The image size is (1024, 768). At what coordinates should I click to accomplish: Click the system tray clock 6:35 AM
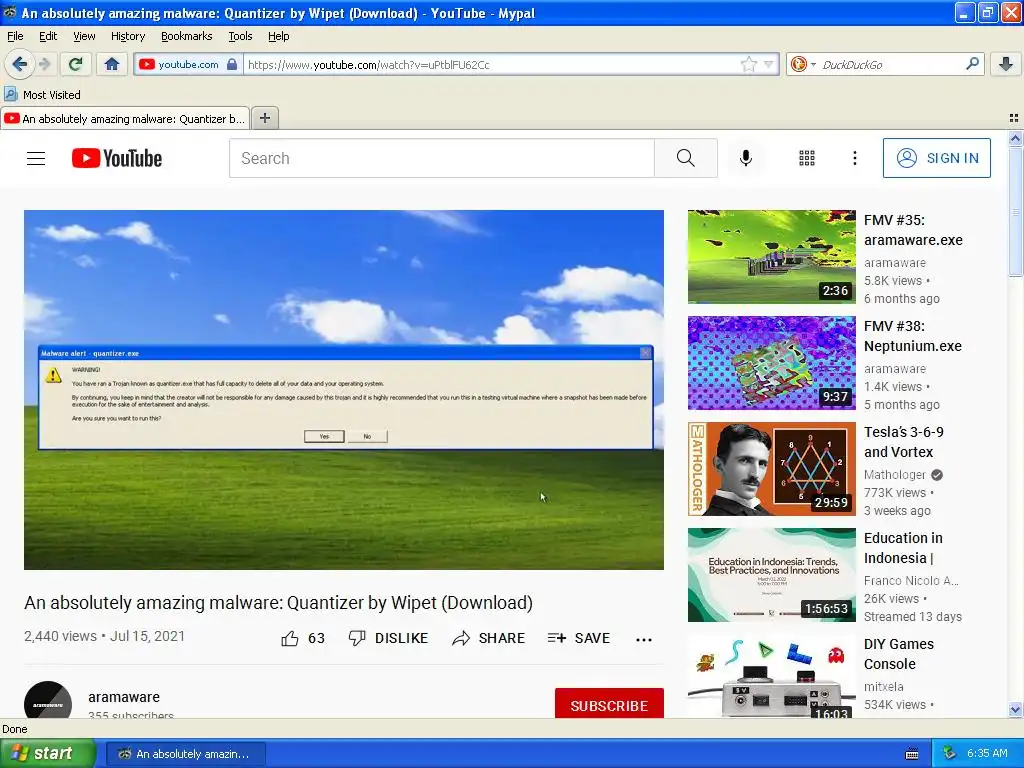(x=987, y=753)
